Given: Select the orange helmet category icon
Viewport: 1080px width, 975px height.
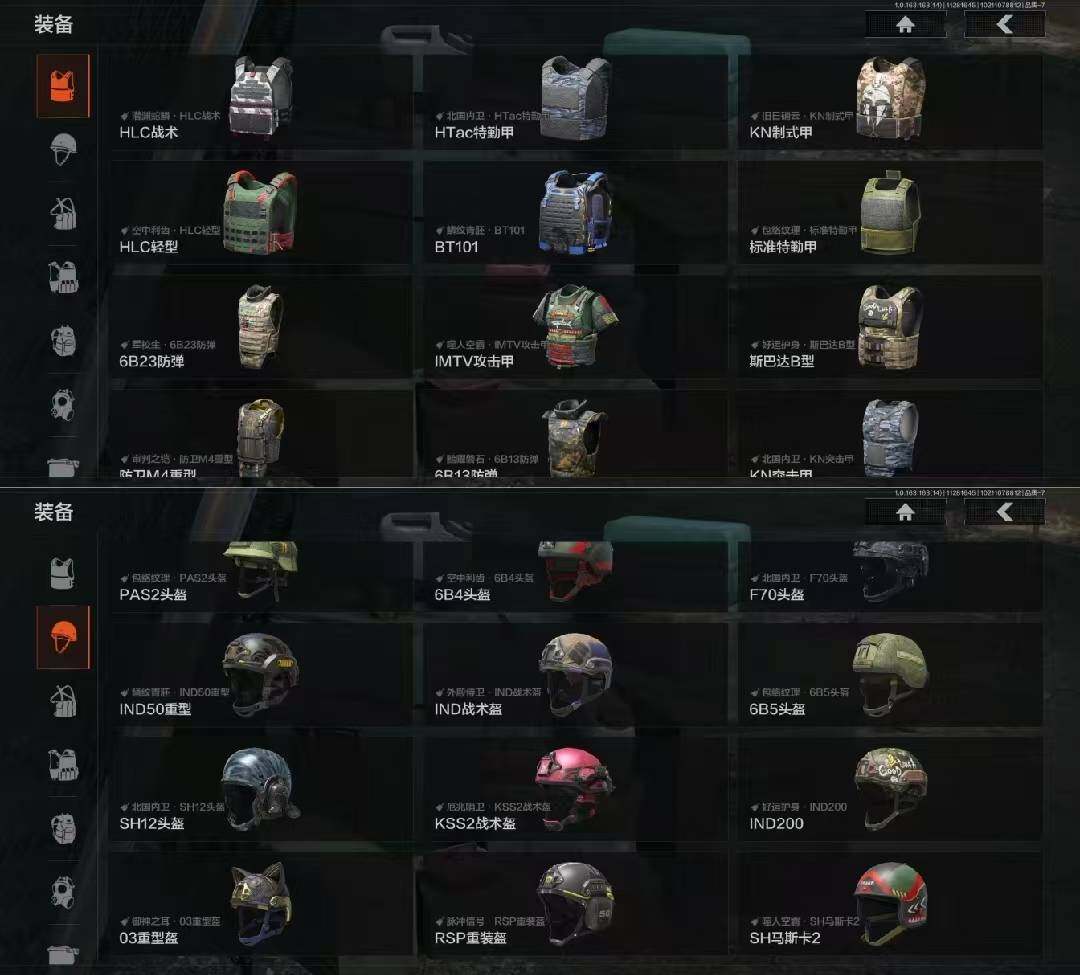Looking at the screenshot, I should (63, 637).
